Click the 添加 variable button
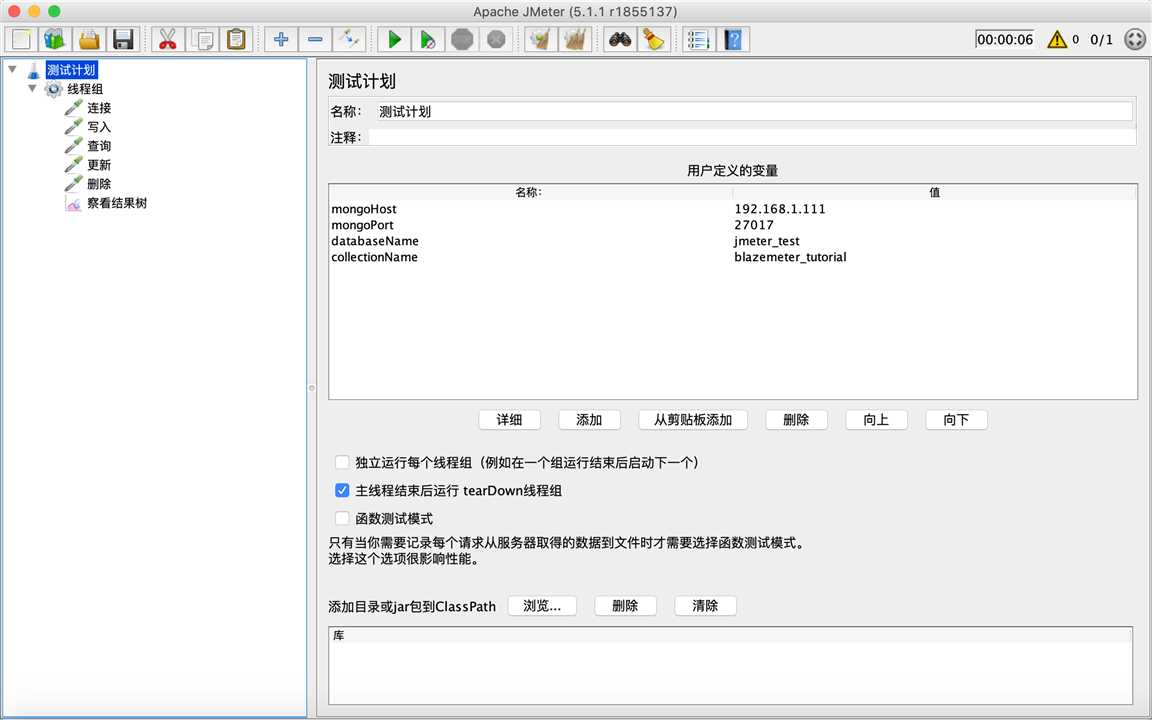The height and width of the screenshot is (720, 1152). 589,420
